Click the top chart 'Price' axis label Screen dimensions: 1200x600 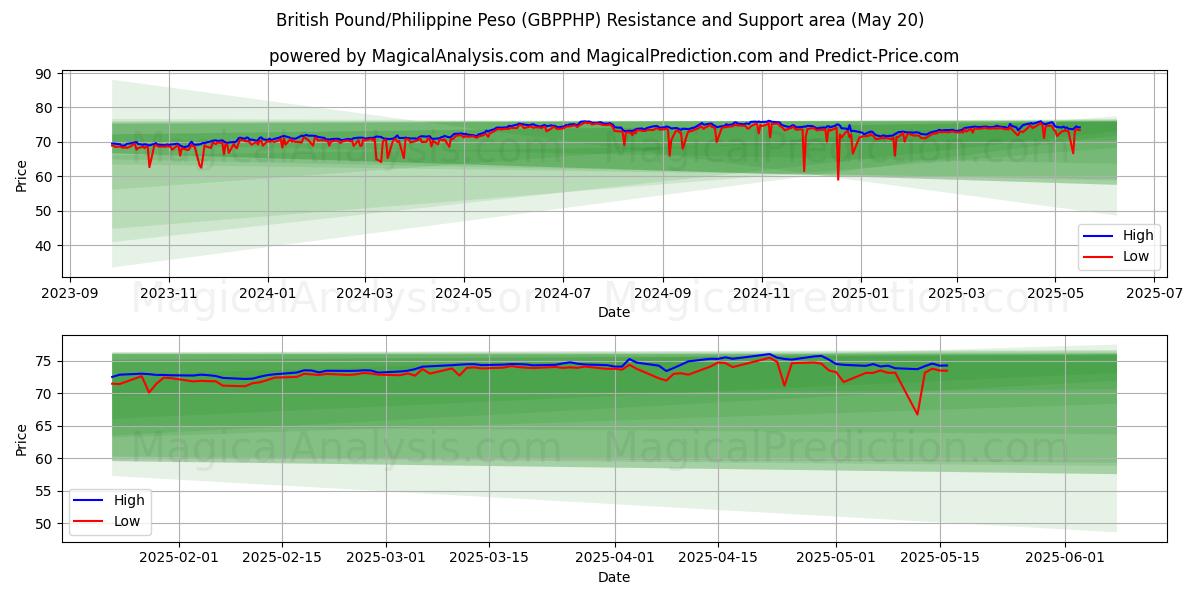(22, 176)
